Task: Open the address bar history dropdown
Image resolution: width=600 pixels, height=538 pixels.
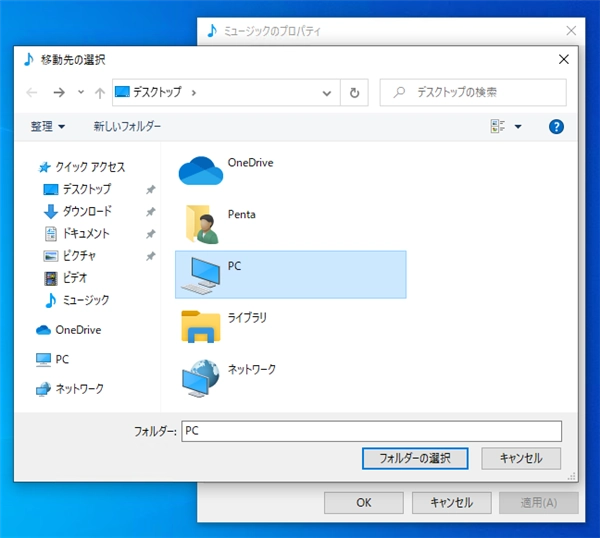Action: [x=326, y=93]
